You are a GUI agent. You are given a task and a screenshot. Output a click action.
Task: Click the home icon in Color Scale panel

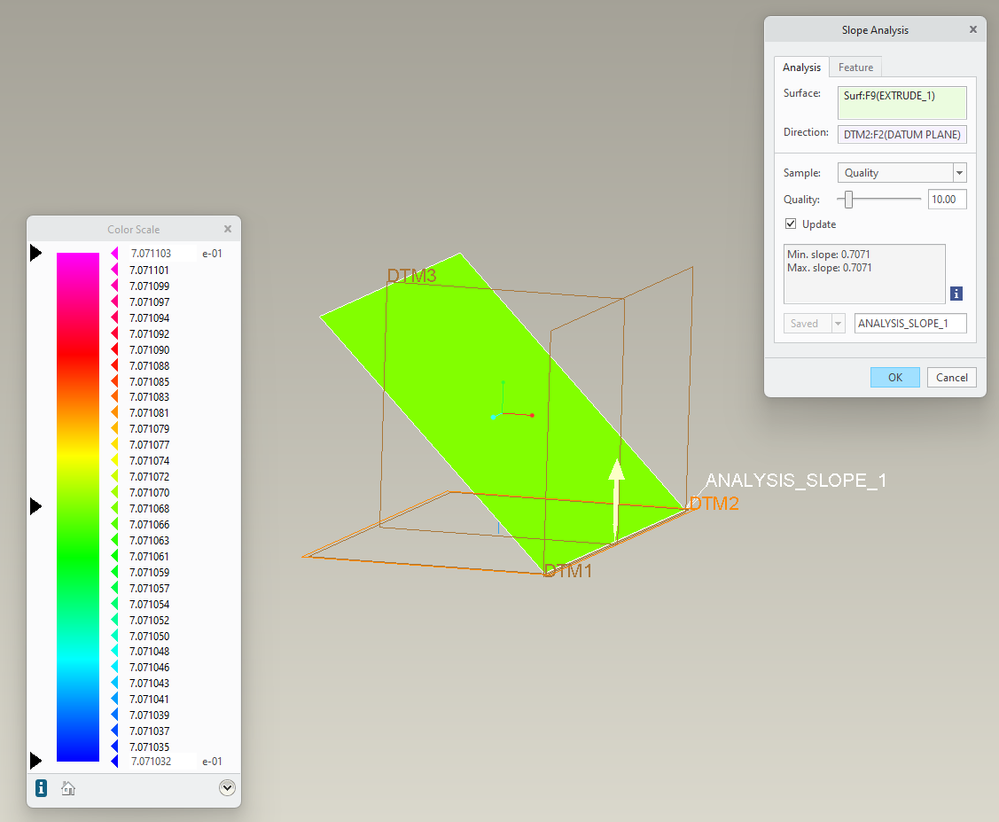coord(68,788)
